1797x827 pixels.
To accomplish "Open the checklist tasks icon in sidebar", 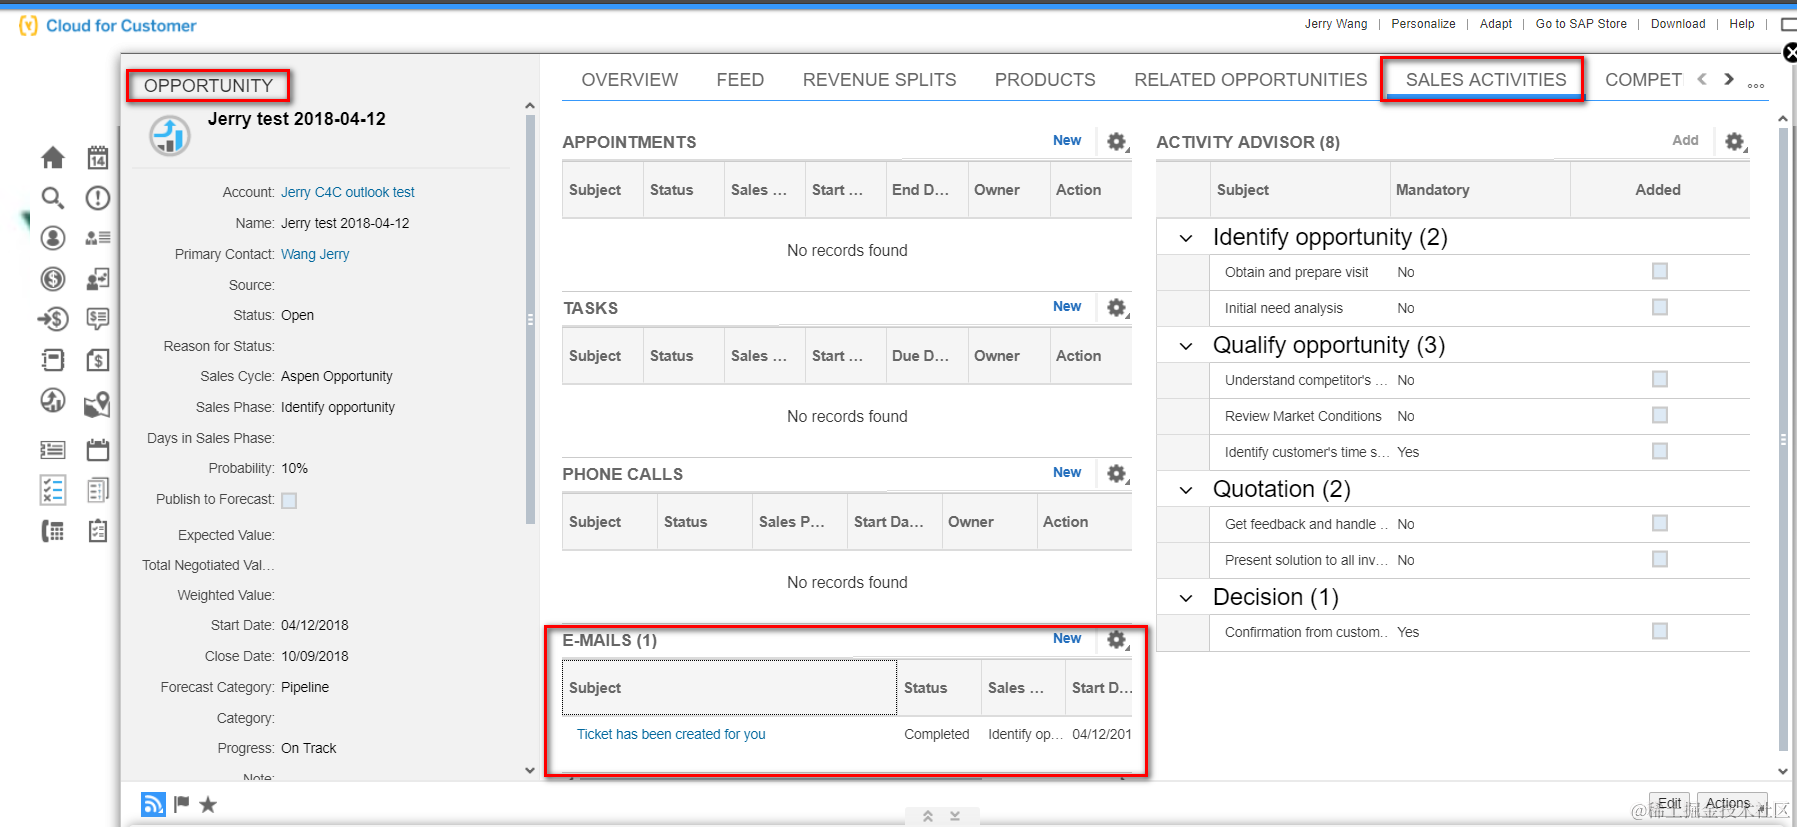I will (x=53, y=490).
